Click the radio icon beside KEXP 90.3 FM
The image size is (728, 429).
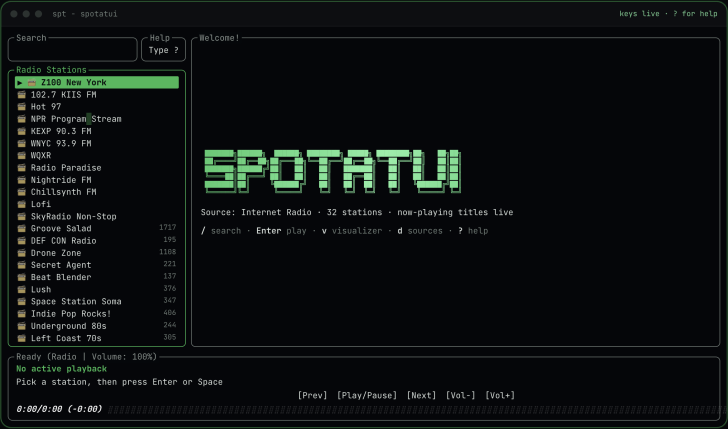click(x=21, y=131)
